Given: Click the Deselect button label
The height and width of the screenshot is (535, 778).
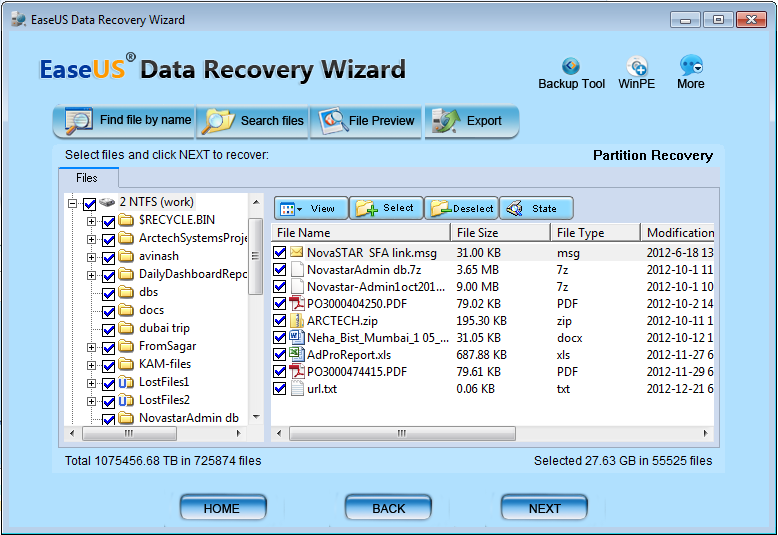Looking at the screenshot, I should click(473, 208).
